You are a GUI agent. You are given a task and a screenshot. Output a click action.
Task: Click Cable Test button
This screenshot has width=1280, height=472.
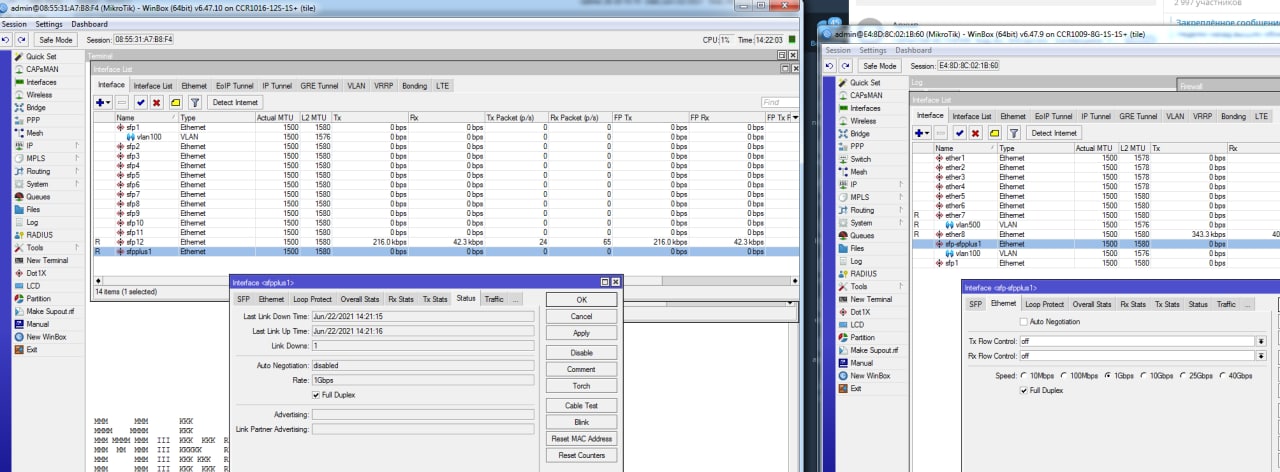coord(581,406)
